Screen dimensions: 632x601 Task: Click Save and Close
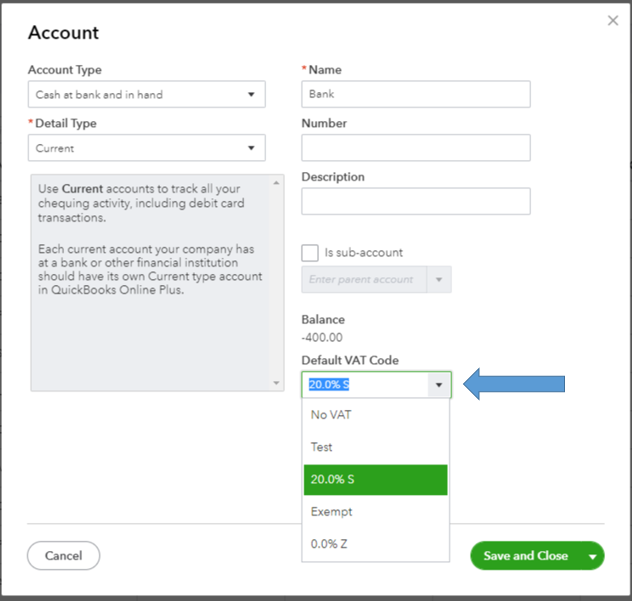(525, 556)
